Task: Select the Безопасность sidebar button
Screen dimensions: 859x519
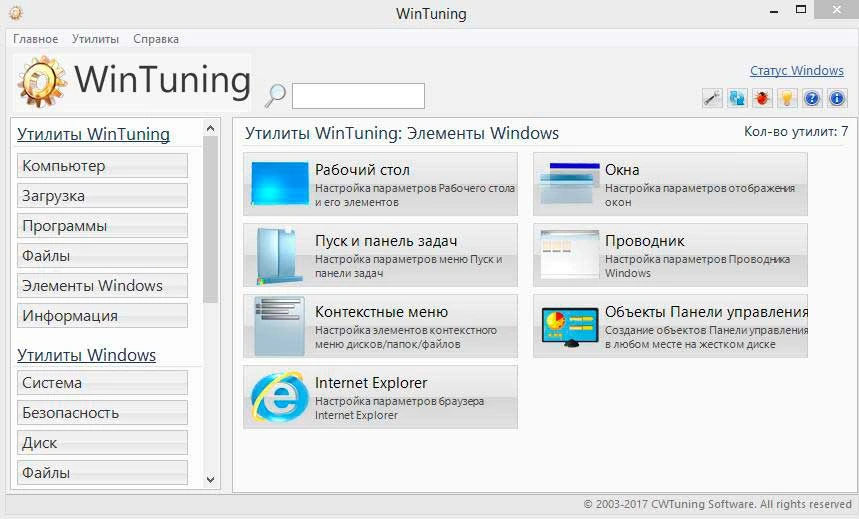Action: coord(102,413)
